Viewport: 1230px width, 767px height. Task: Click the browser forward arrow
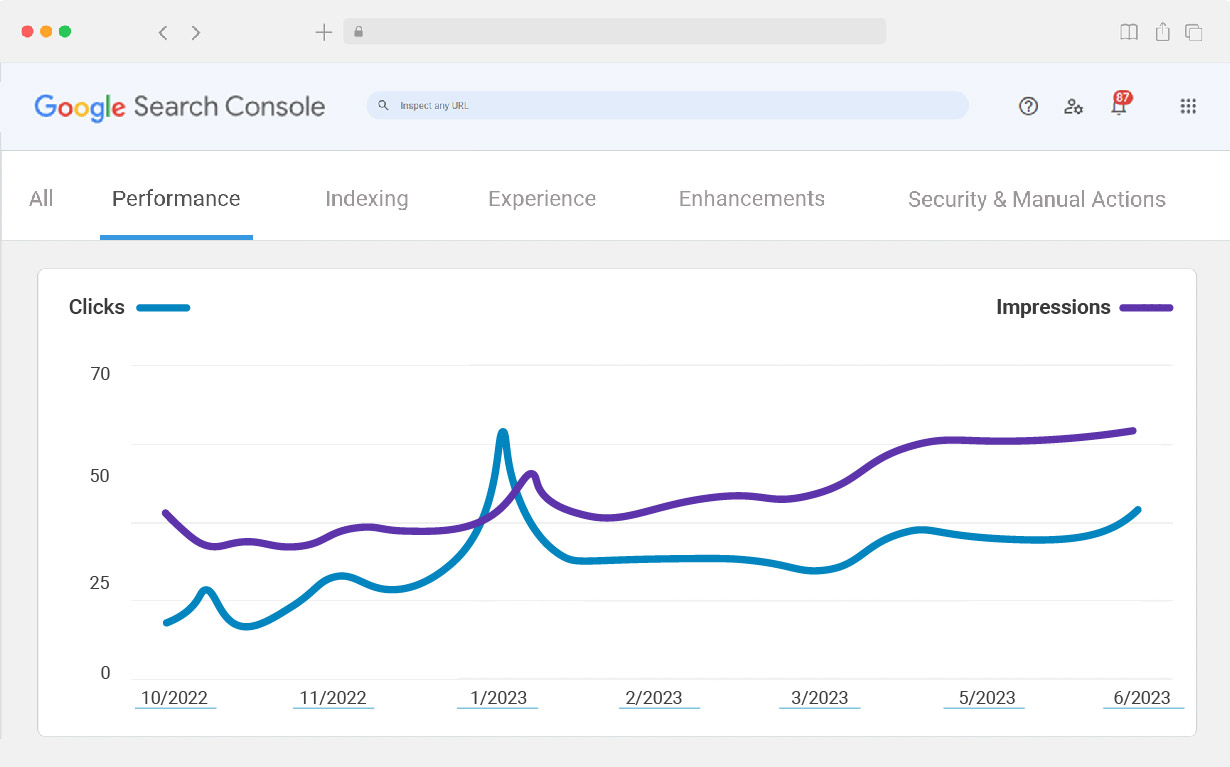point(196,33)
